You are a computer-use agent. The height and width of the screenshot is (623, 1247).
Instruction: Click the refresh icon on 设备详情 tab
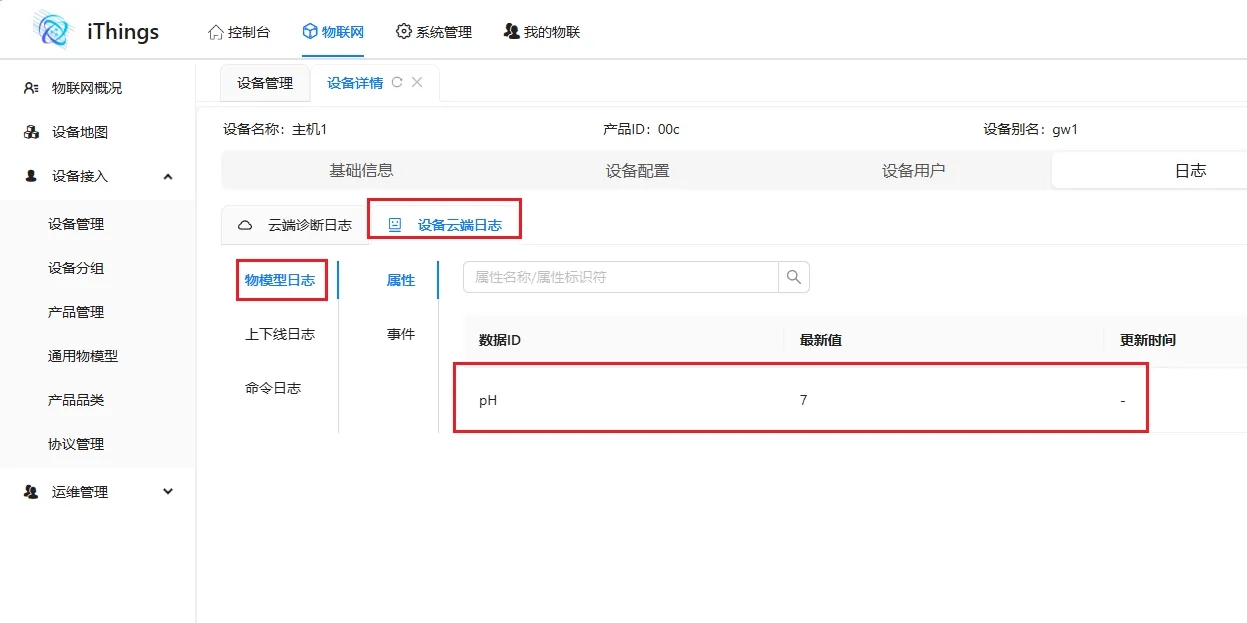click(x=397, y=83)
